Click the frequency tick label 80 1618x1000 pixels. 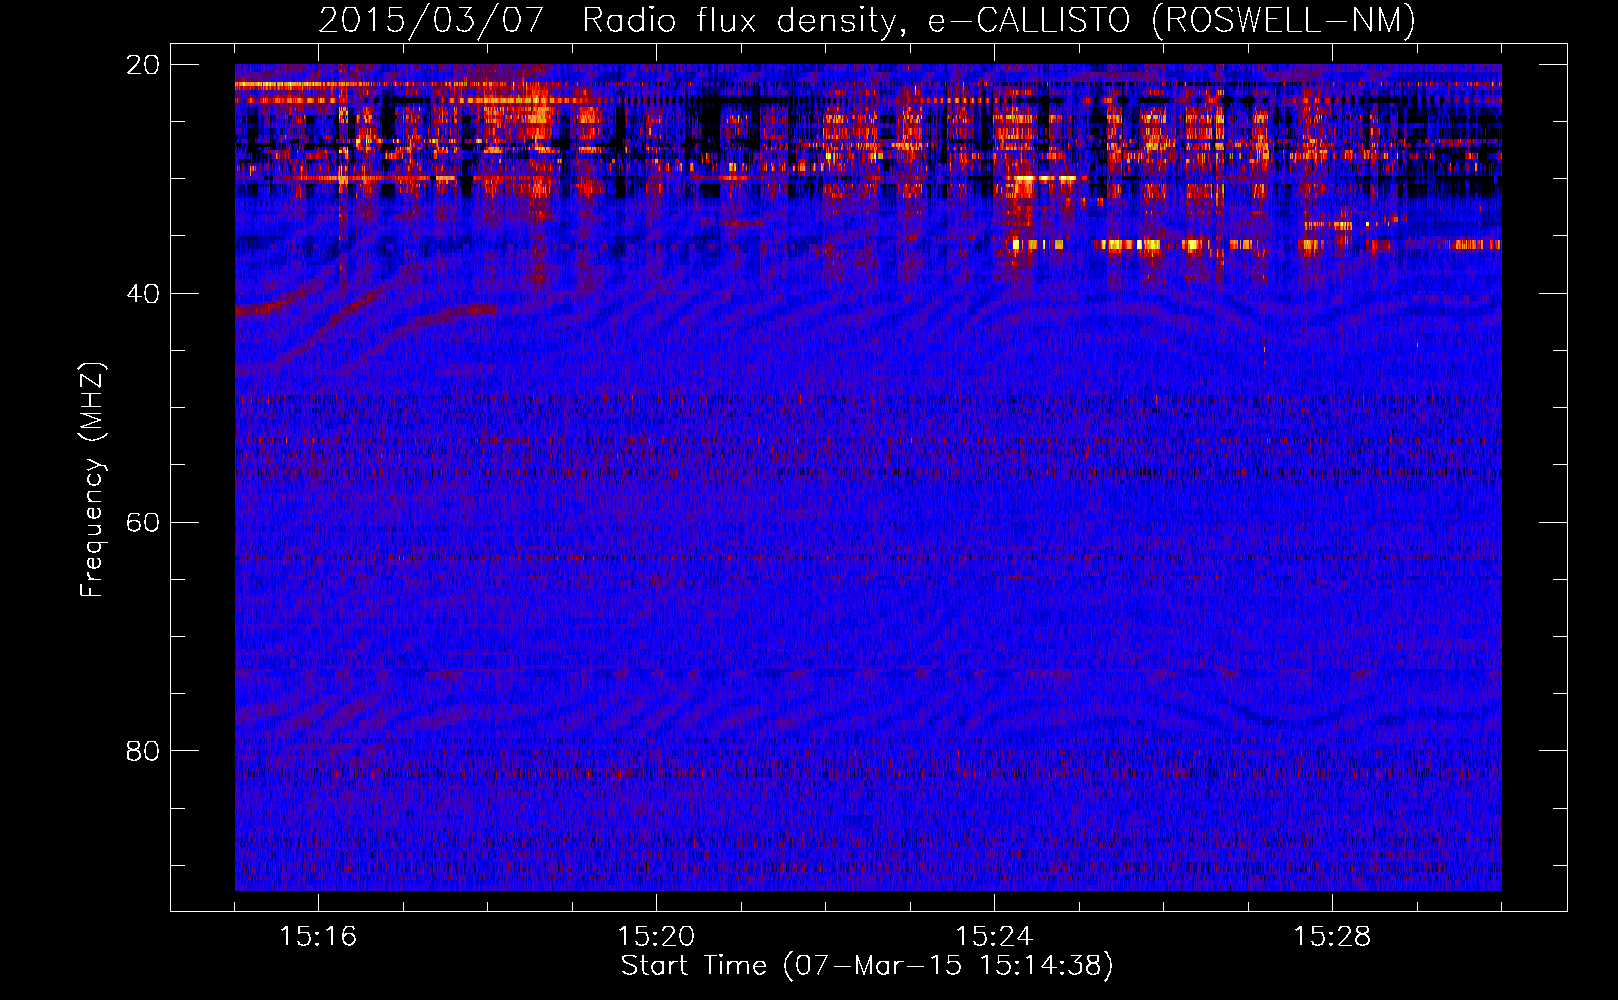pyautogui.click(x=142, y=751)
